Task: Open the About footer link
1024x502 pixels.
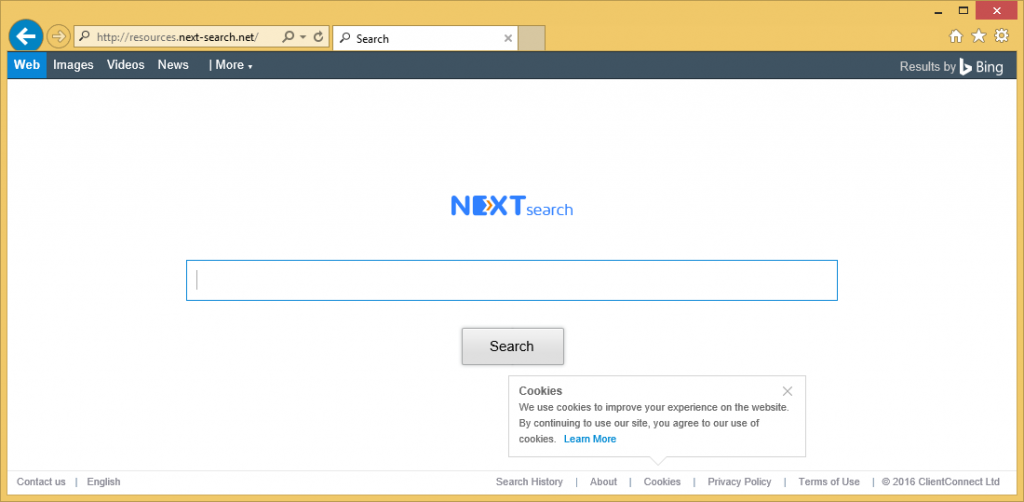Action: 603,482
